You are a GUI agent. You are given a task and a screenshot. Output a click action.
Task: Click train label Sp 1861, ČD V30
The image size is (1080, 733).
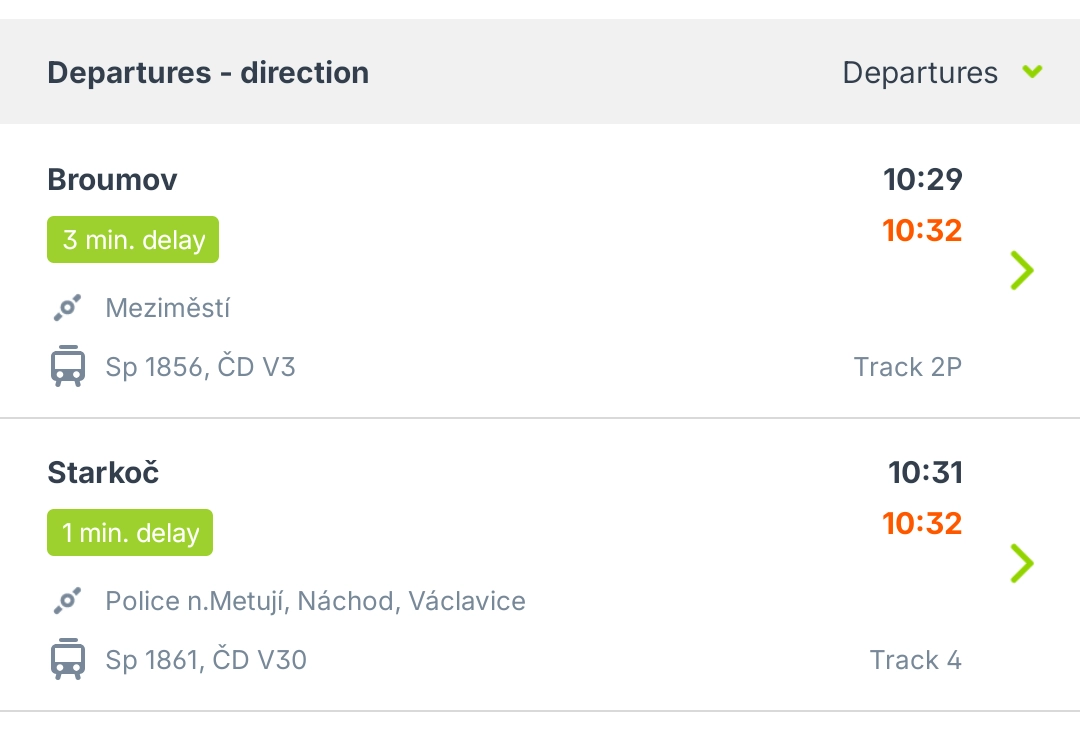point(206,660)
